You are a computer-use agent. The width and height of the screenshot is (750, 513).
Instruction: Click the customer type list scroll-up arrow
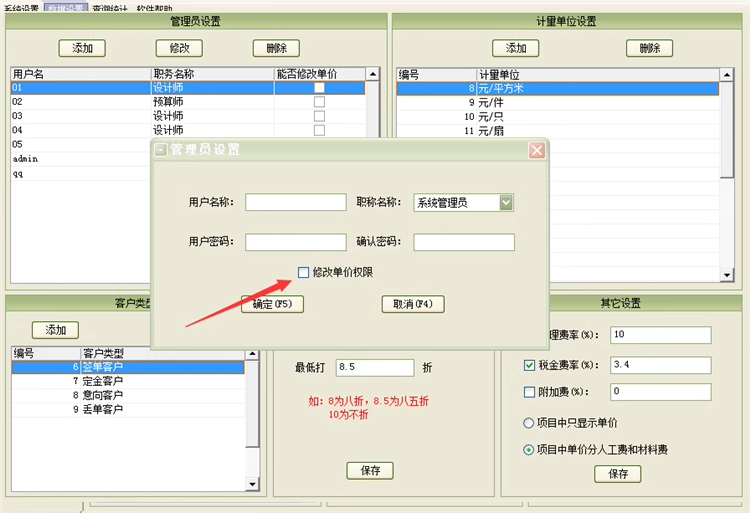click(252, 354)
